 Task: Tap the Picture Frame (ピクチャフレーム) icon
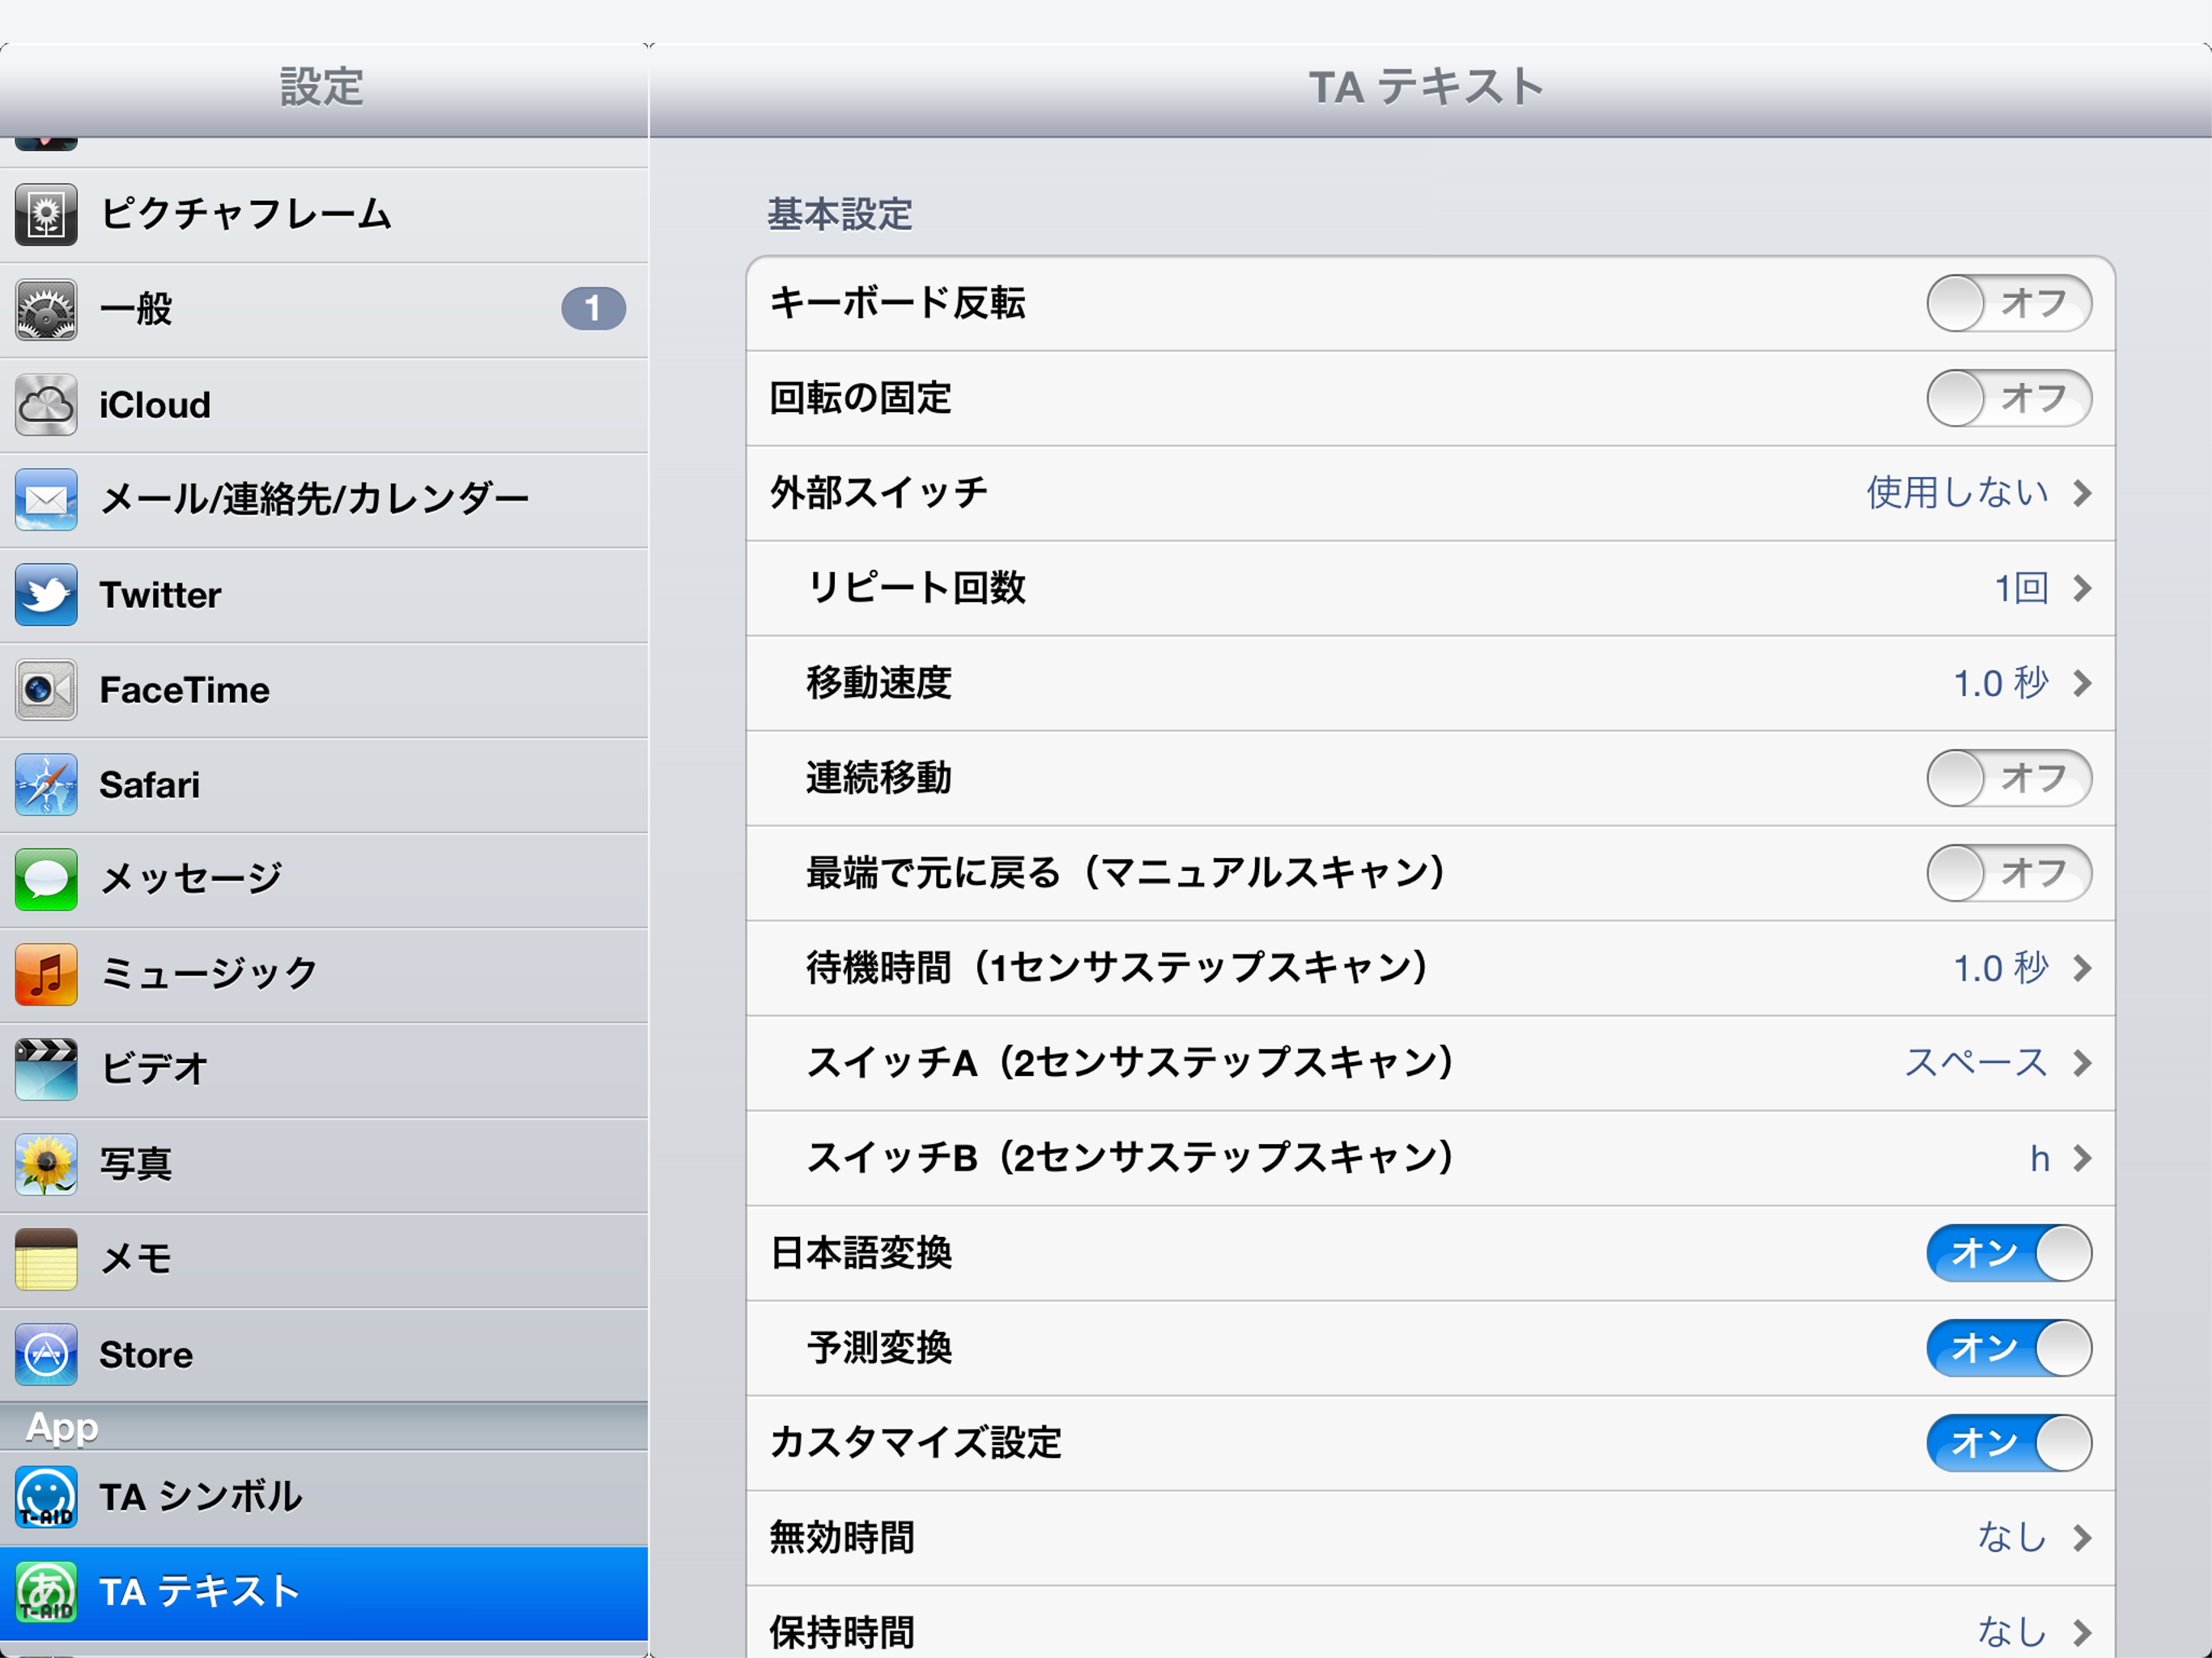point(46,214)
